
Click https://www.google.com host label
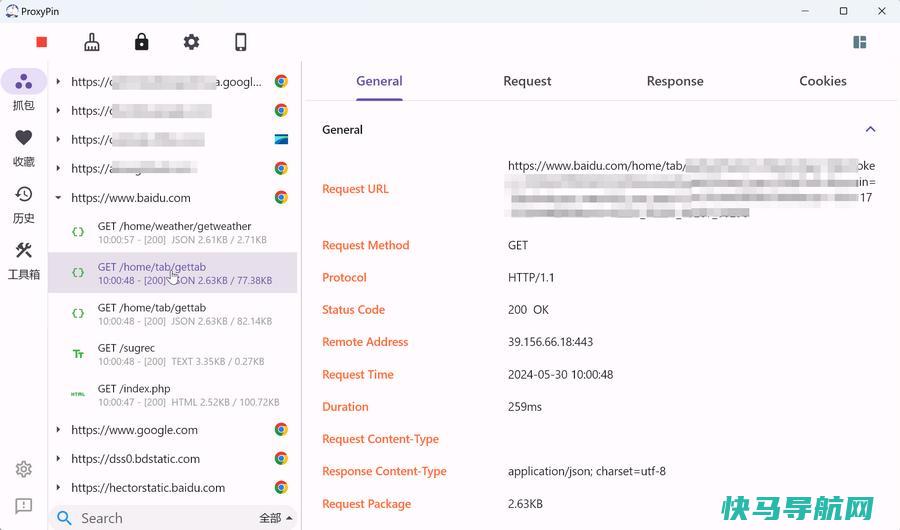pos(134,430)
